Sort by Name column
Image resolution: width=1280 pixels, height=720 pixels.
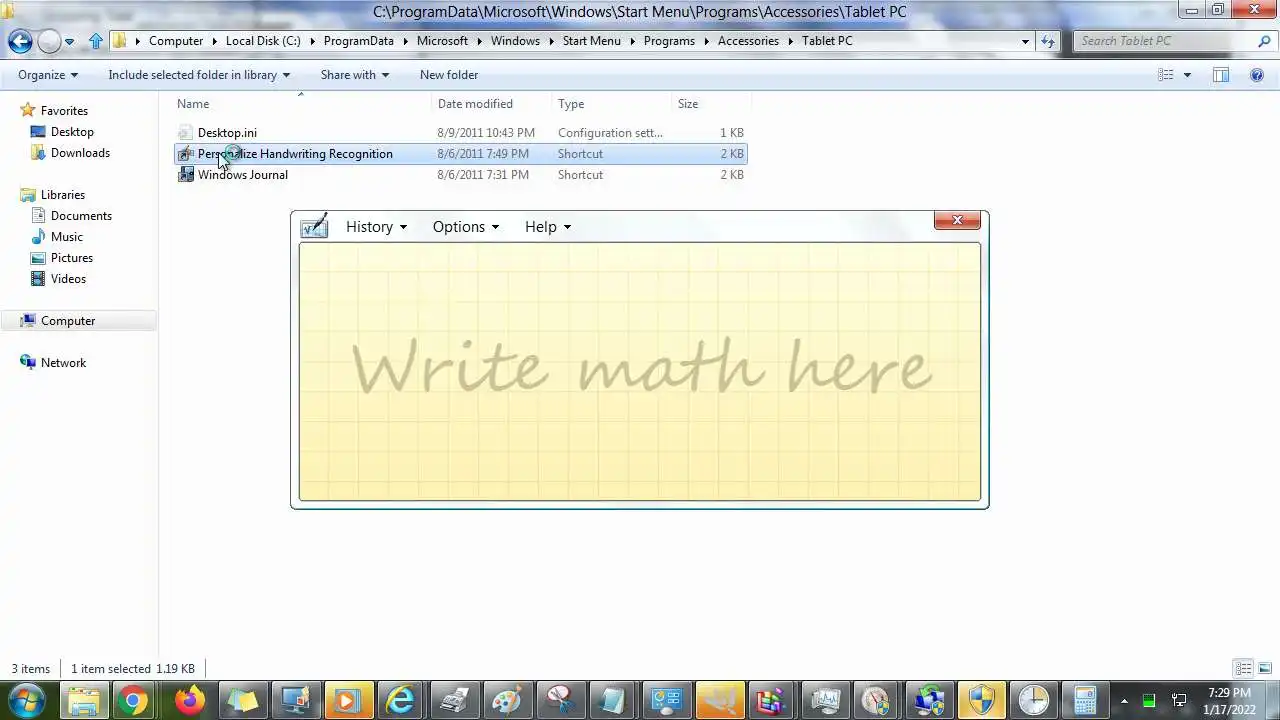pyautogui.click(x=303, y=104)
